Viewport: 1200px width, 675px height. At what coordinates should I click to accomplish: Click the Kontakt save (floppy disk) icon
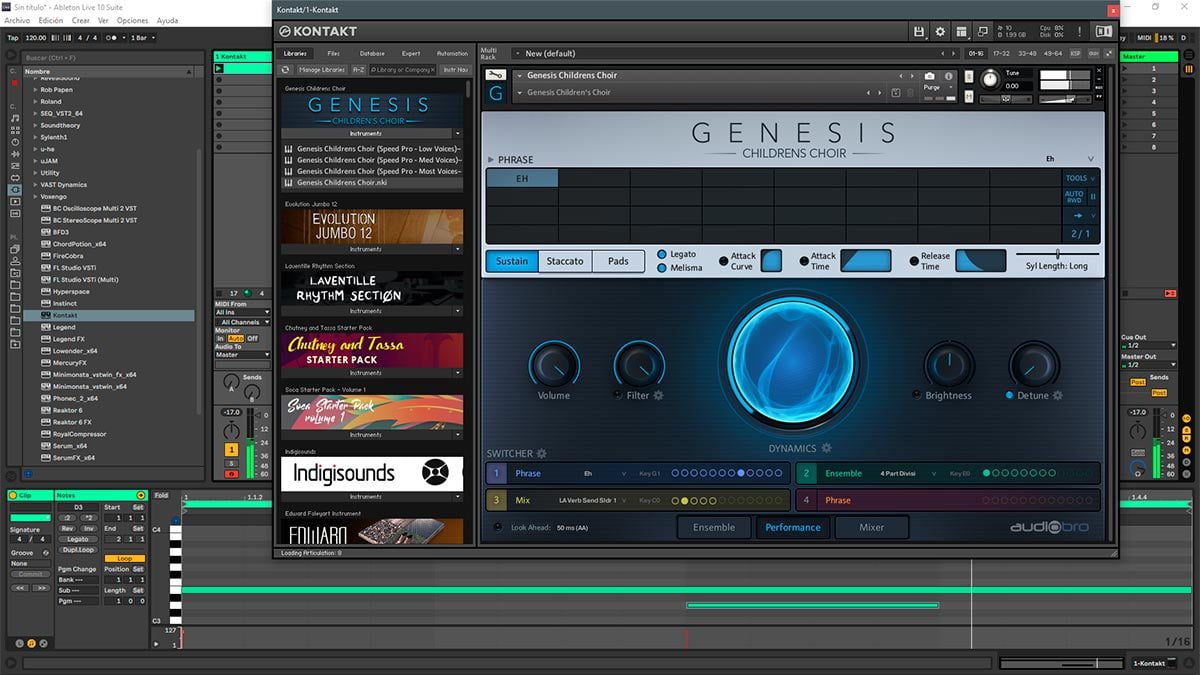point(918,32)
